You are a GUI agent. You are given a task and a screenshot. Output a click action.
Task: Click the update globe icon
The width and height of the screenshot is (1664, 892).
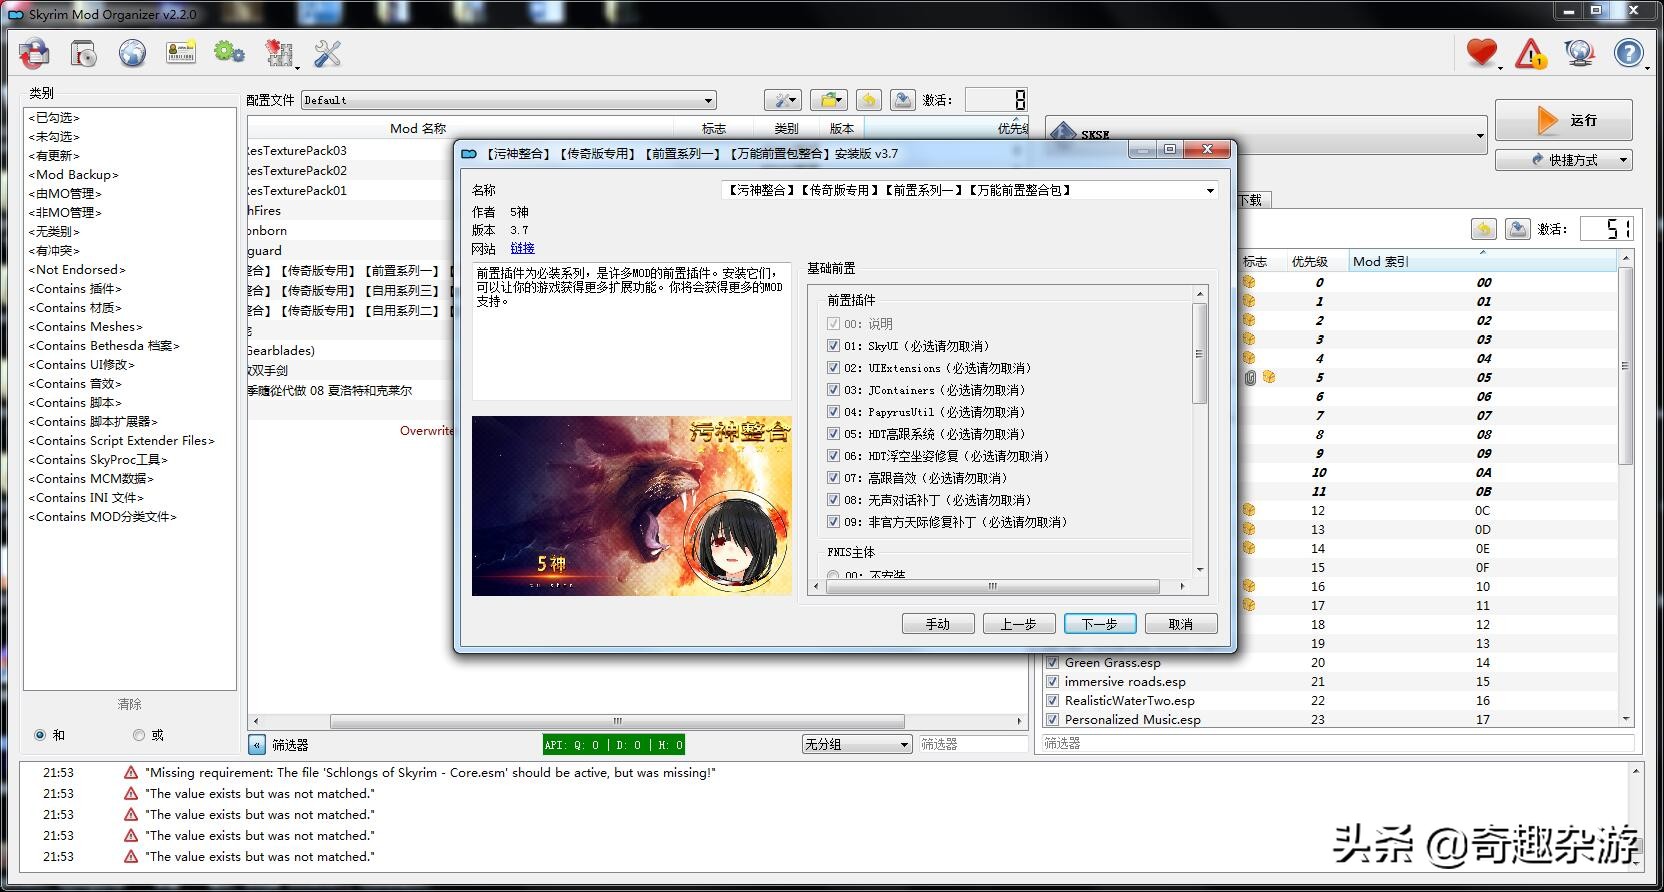point(1580,53)
